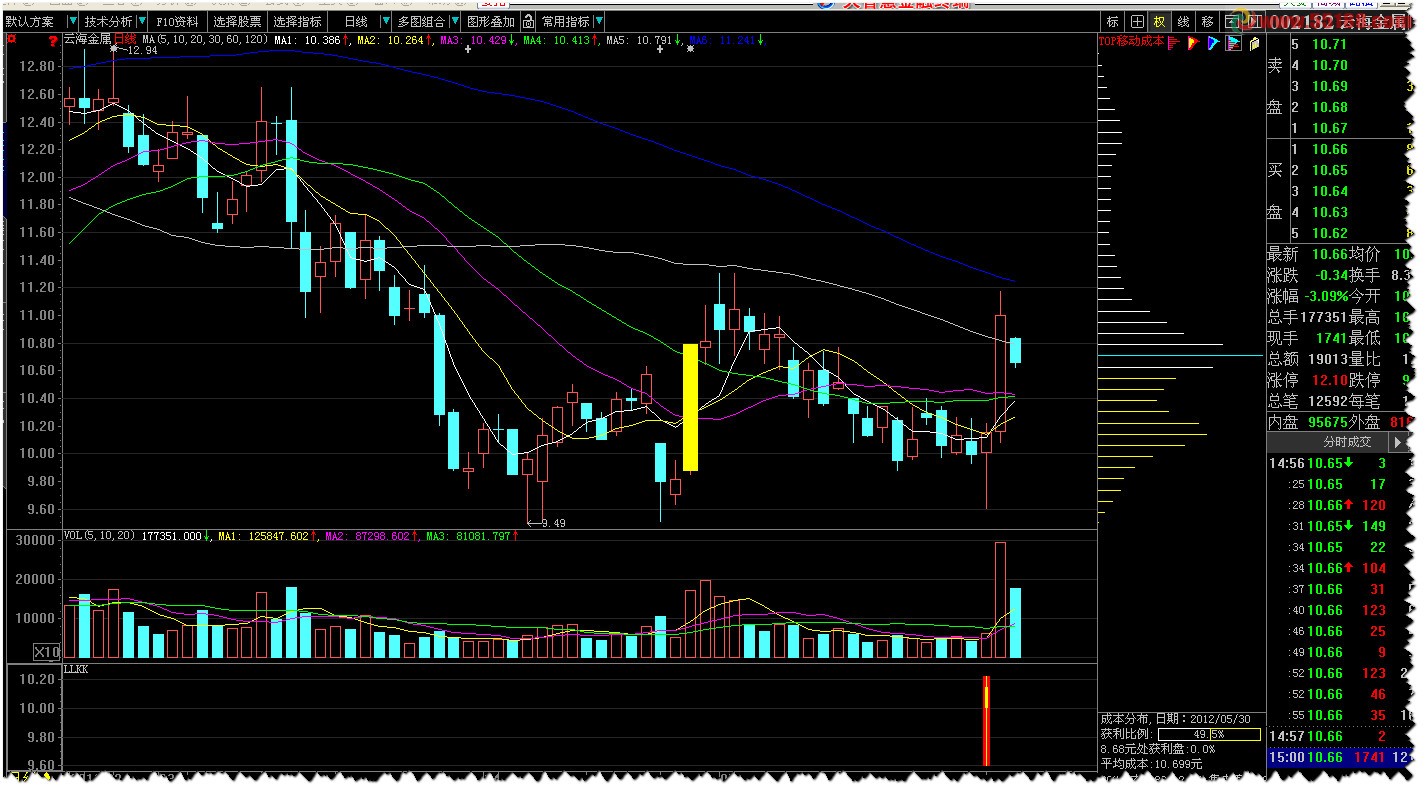The width and height of the screenshot is (1425, 791).
Task: Click the 标 marker tool button
Action: (x=1113, y=21)
